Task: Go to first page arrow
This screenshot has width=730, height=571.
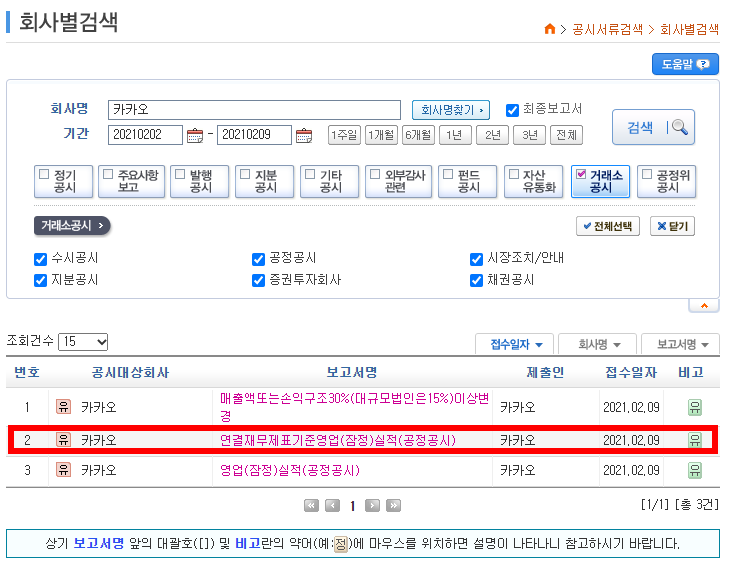Action: (311, 505)
